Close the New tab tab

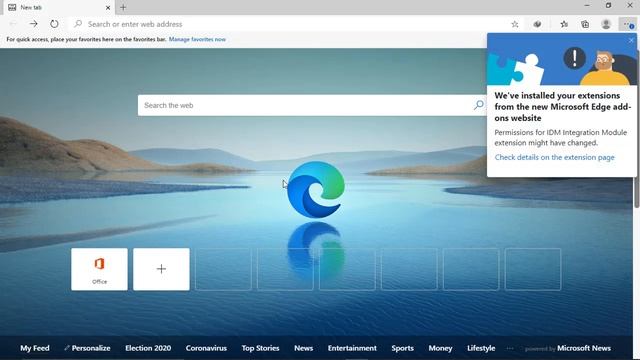pos(108,7)
